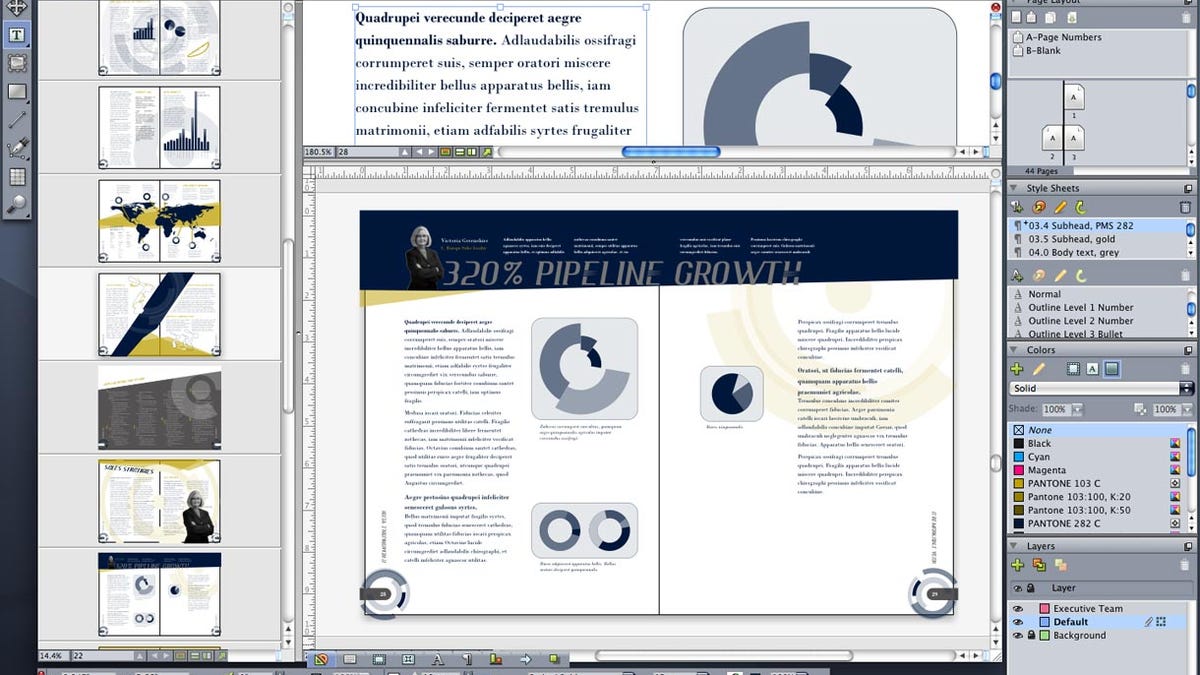Delete the selected style sheet via trash icon
The image size is (1200, 675).
coord(1186,208)
